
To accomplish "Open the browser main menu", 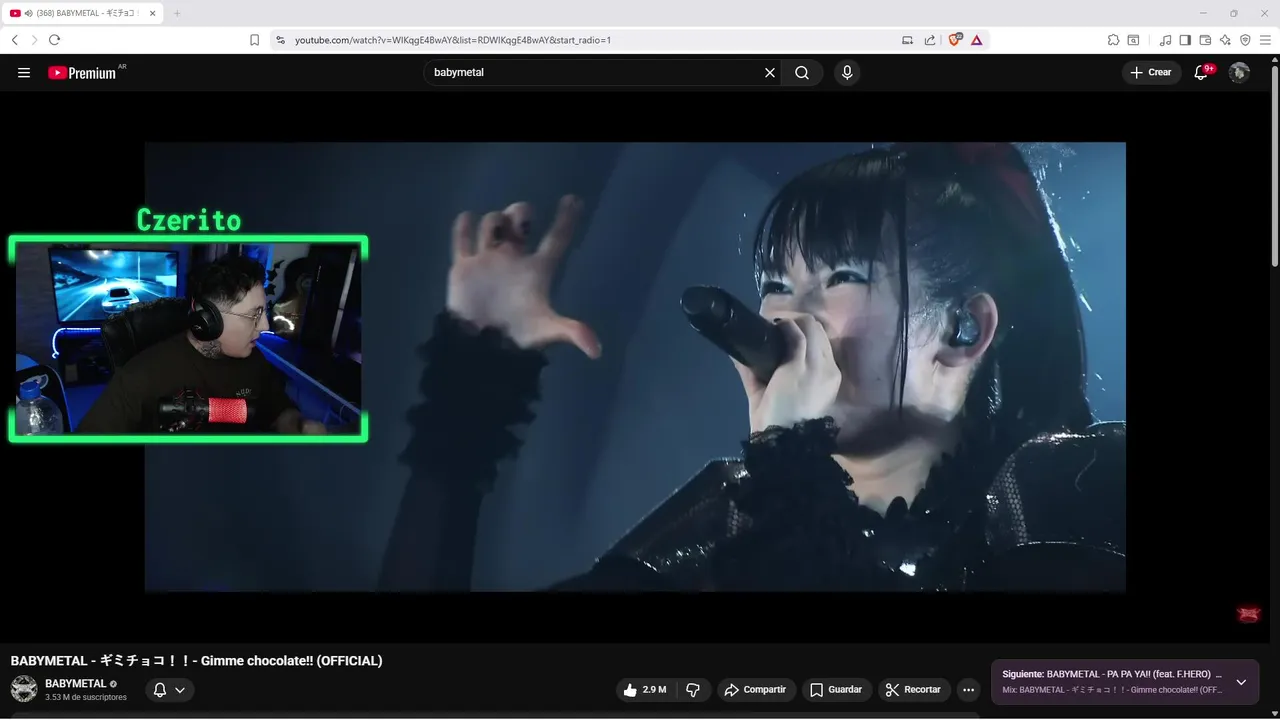I will click(1265, 40).
